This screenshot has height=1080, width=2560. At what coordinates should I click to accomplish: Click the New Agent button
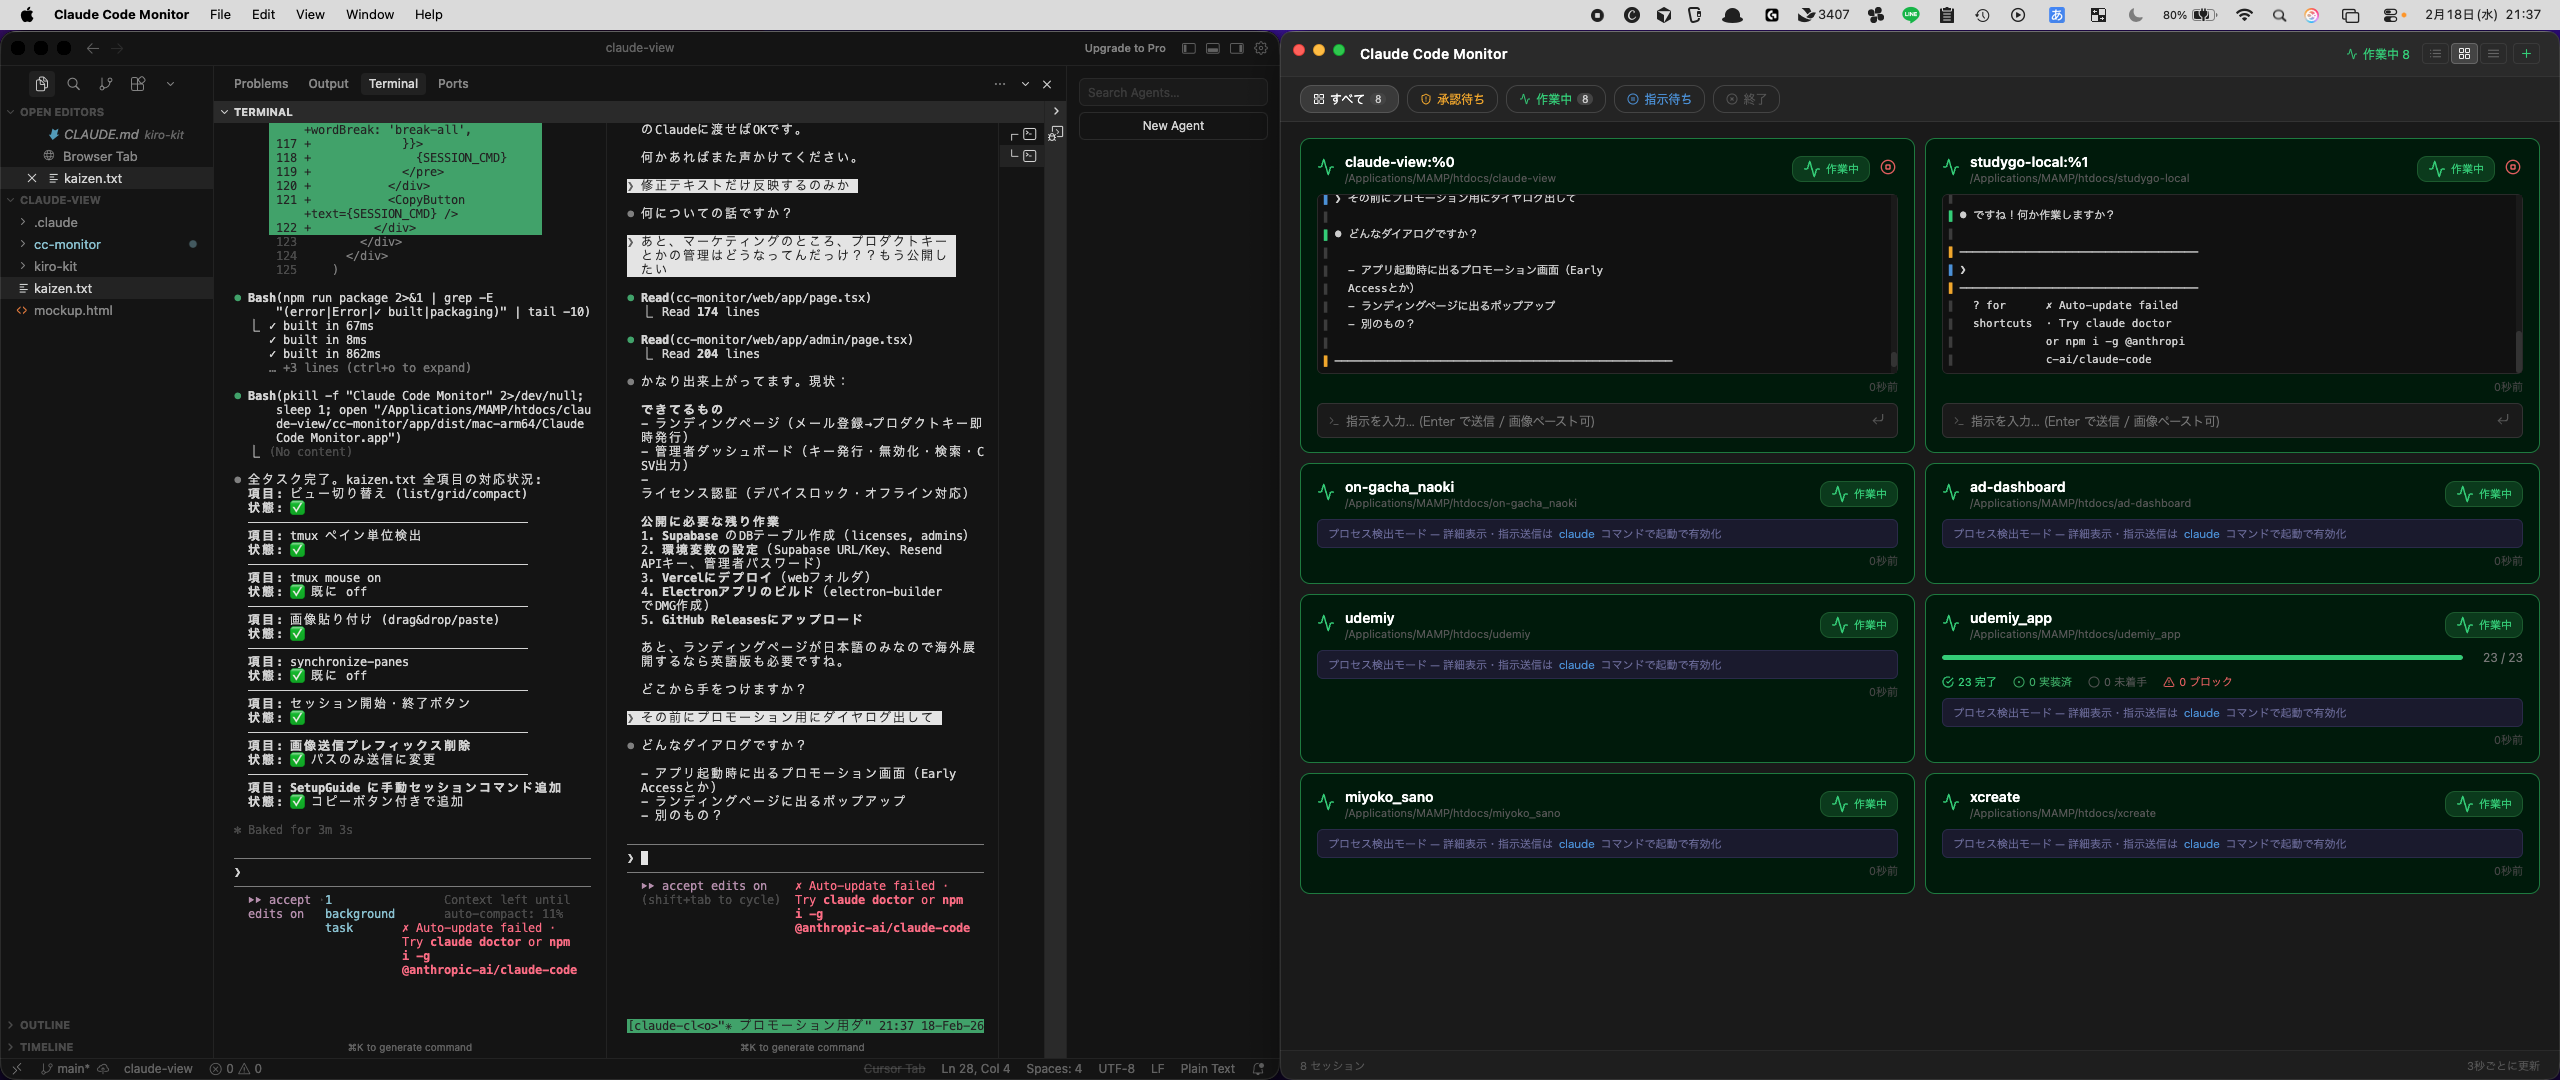point(1172,125)
